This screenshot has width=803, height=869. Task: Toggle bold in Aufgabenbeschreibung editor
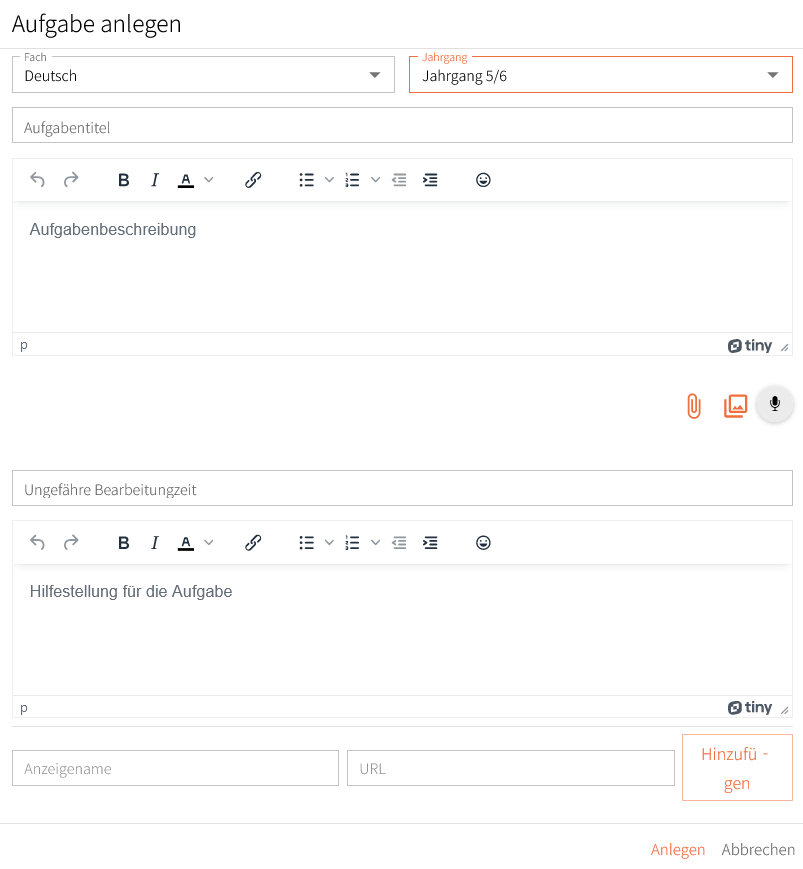click(124, 180)
